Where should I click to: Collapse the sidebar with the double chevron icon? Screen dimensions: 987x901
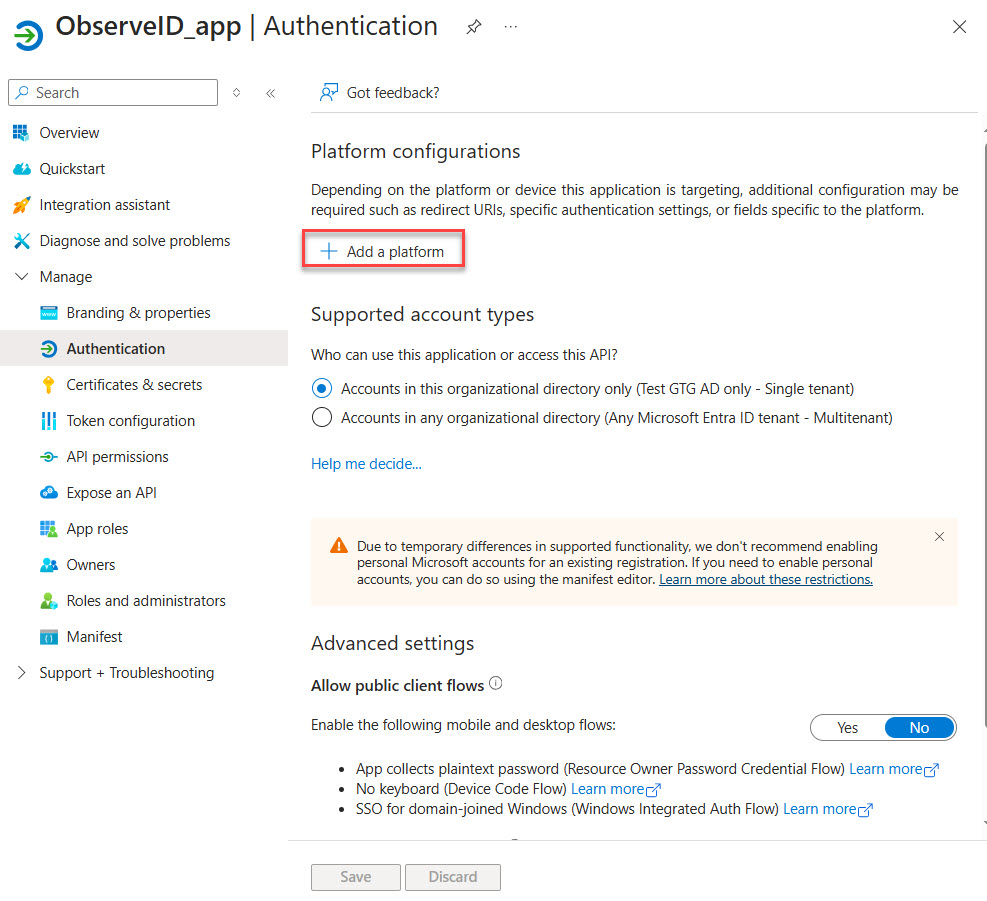tap(270, 93)
